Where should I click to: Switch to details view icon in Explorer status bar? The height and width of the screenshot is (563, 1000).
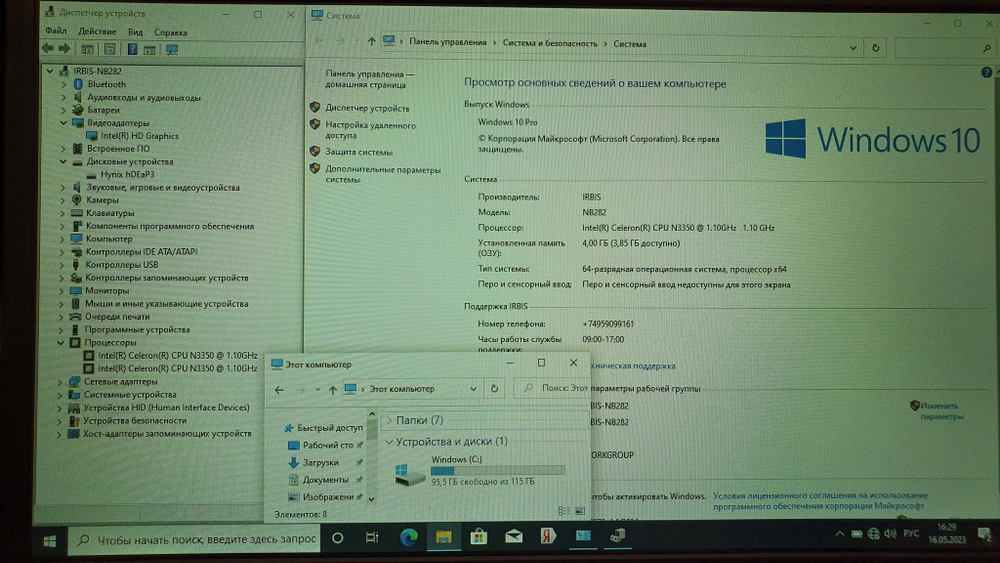[x=564, y=511]
